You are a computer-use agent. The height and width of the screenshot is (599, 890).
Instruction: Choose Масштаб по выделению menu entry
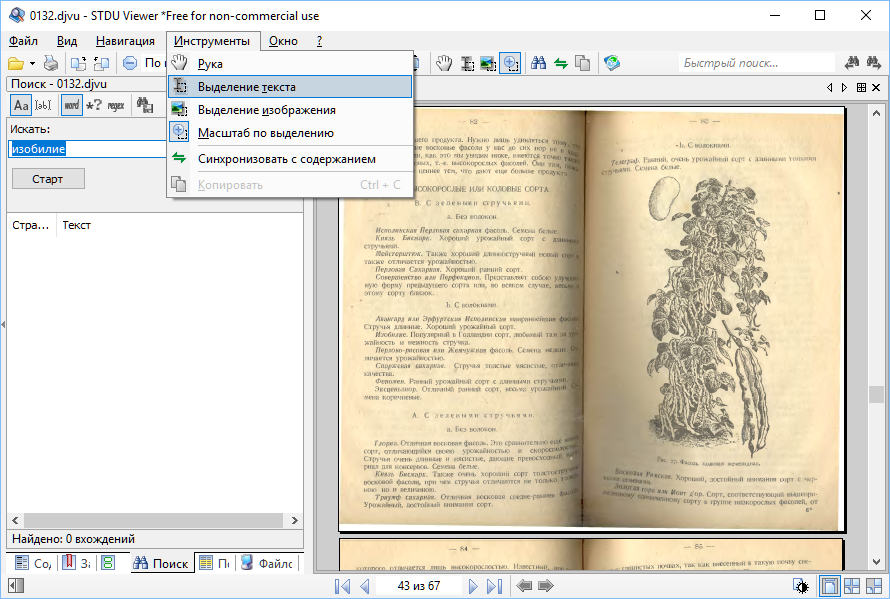point(290,133)
